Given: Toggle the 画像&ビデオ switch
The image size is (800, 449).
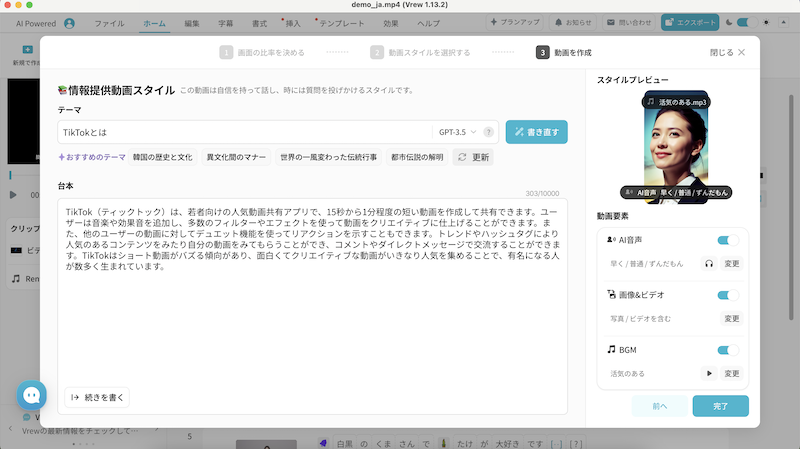Looking at the screenshot, I should [728, 295].
